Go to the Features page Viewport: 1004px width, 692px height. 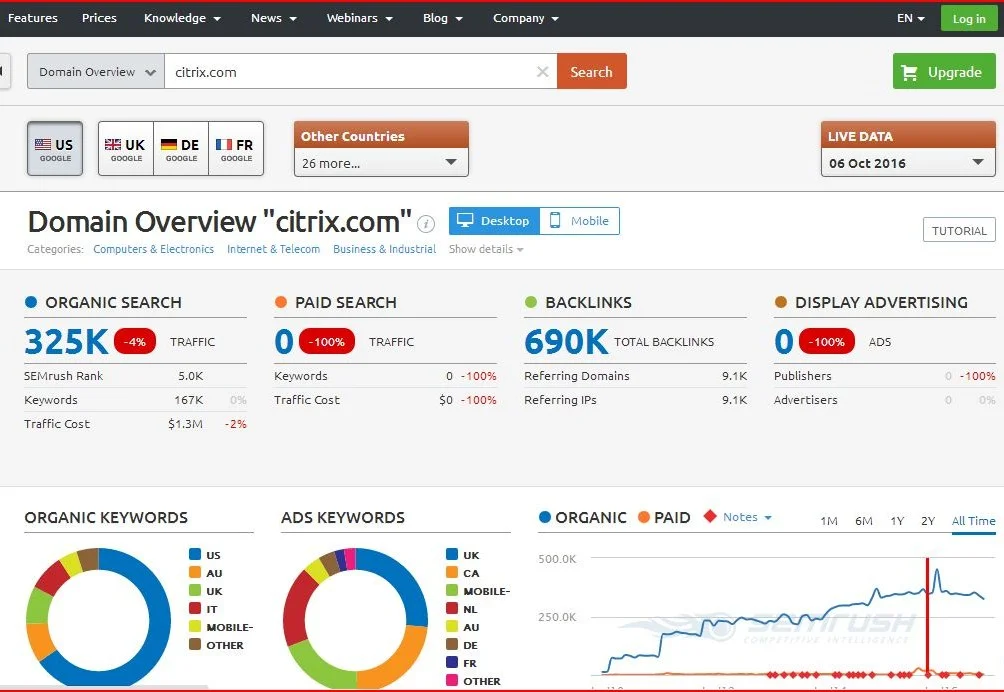pyautogui.click(x=33, y=18)
